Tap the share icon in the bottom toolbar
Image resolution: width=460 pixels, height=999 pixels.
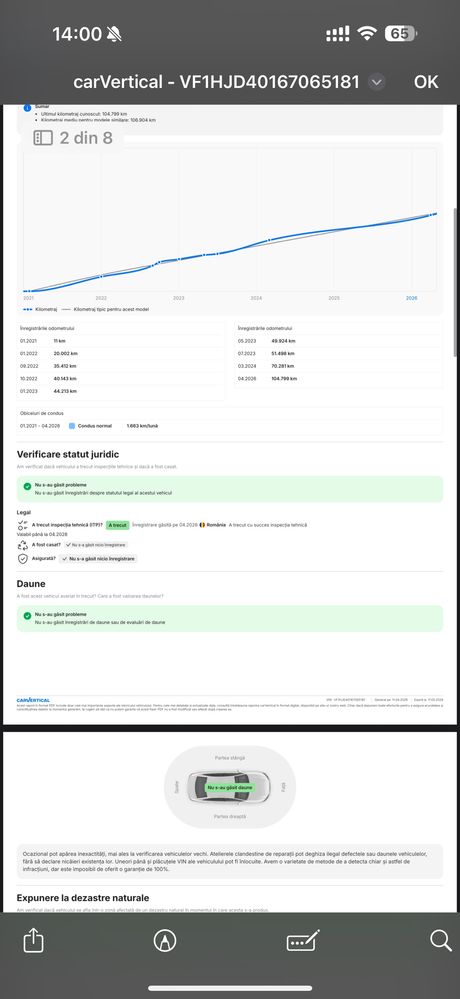point(33,940)
